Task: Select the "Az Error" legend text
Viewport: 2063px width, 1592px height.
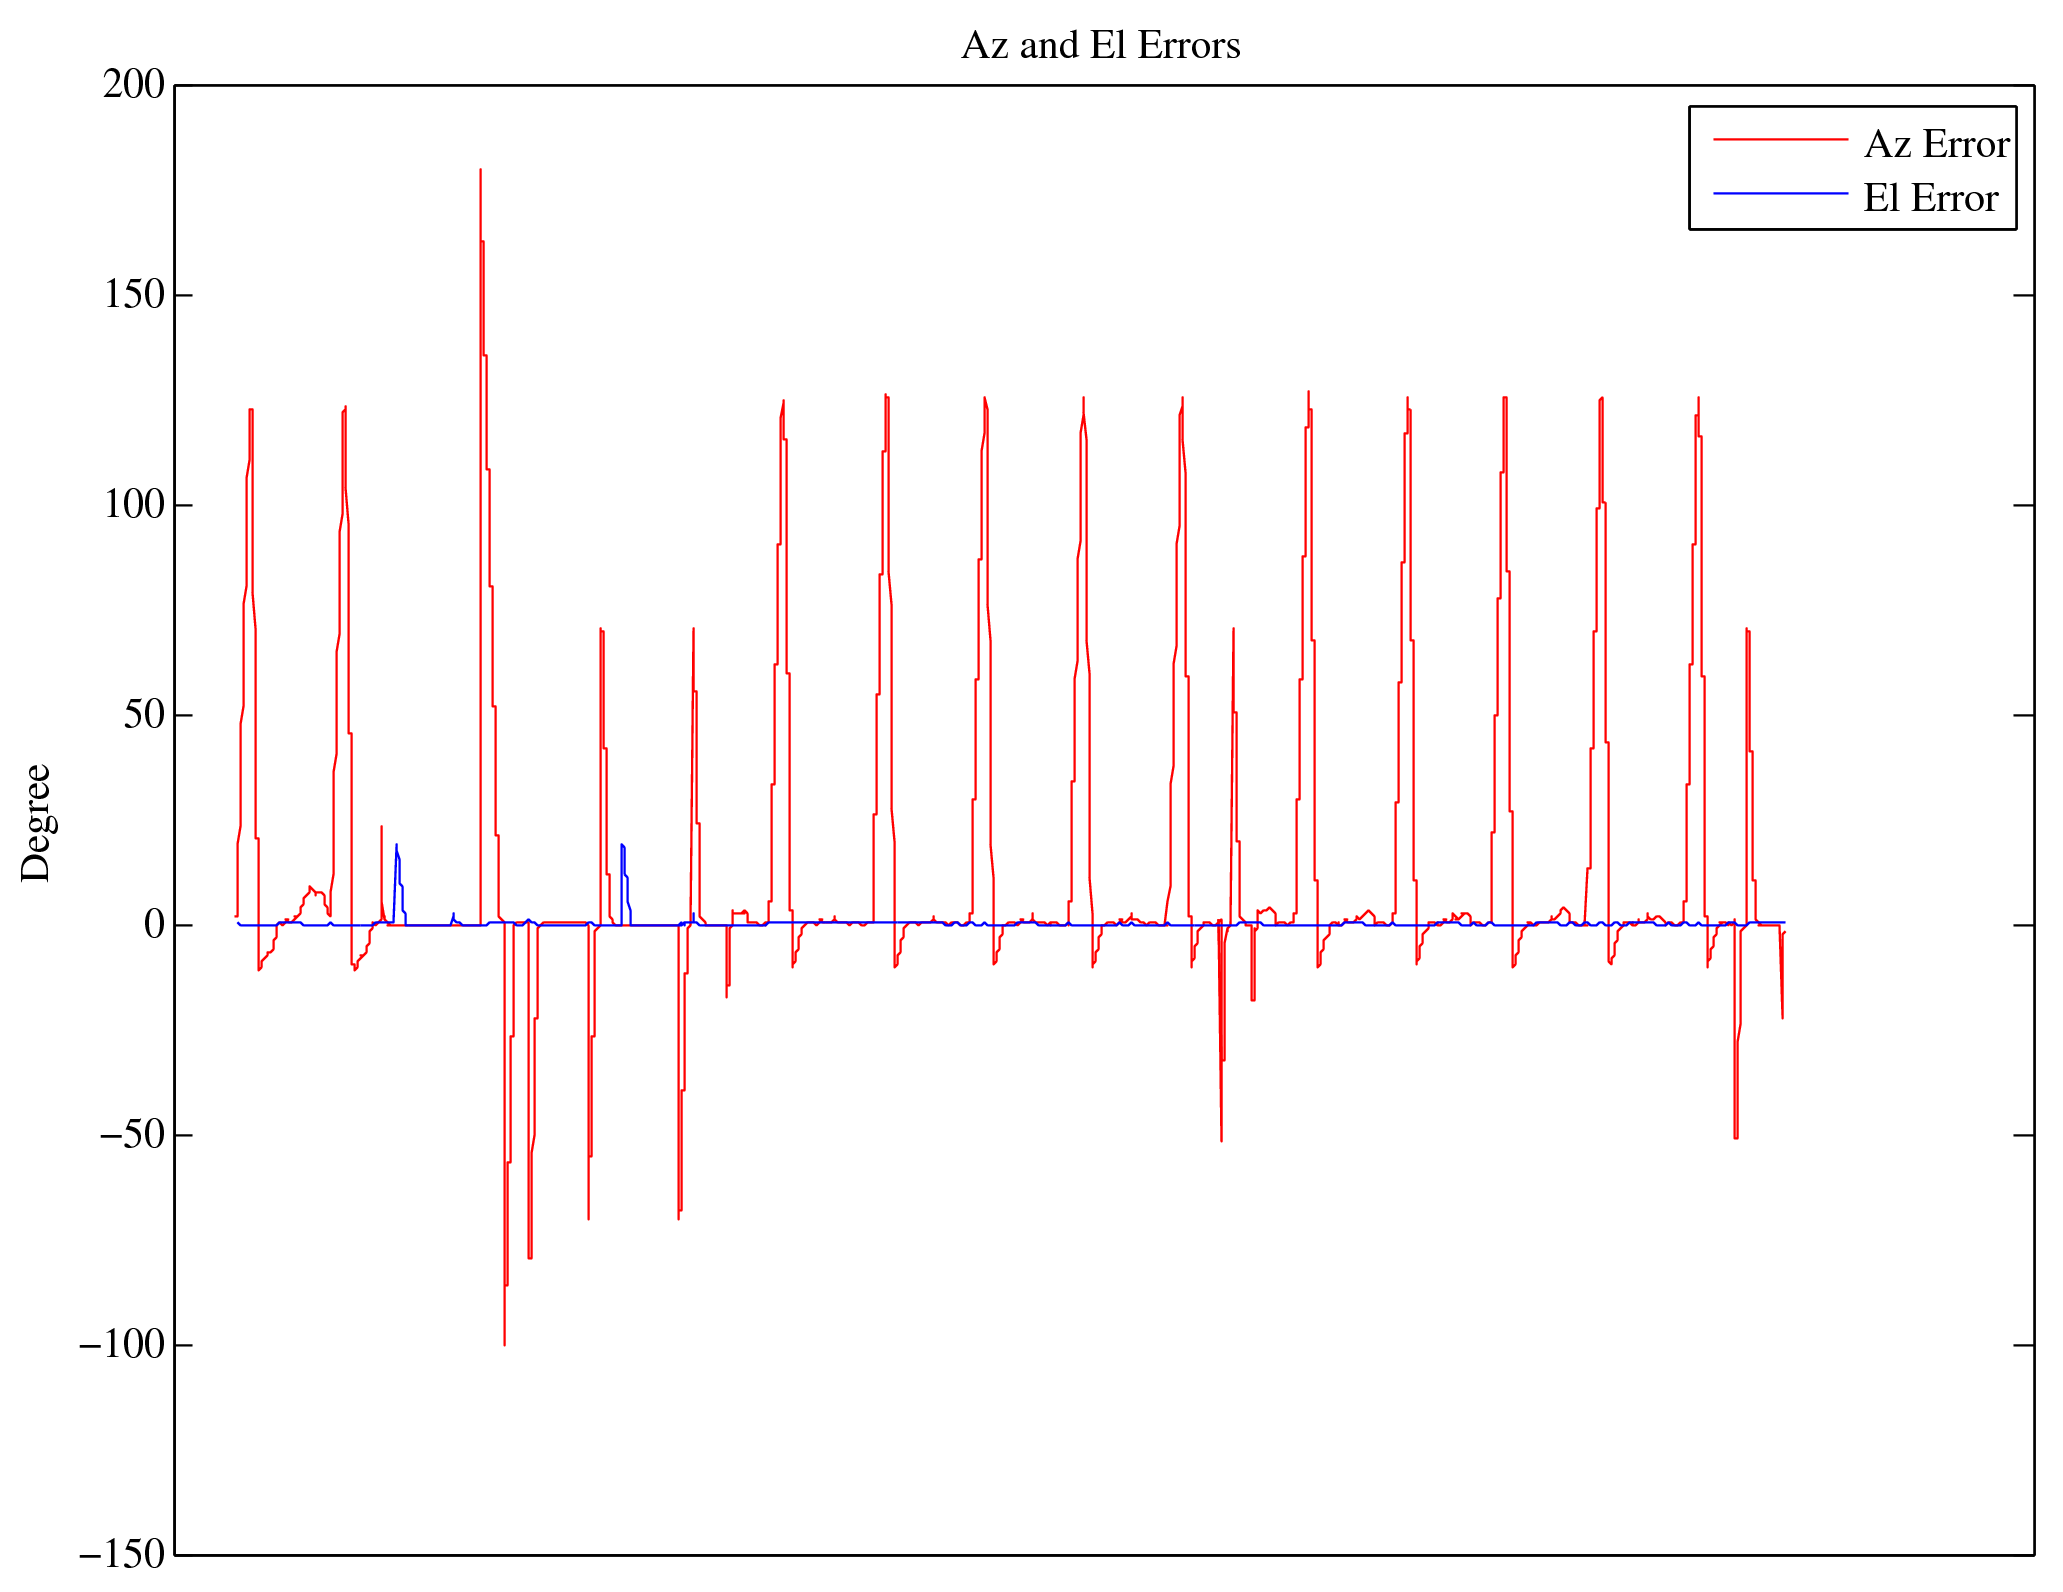Action: click(1935, 145)
